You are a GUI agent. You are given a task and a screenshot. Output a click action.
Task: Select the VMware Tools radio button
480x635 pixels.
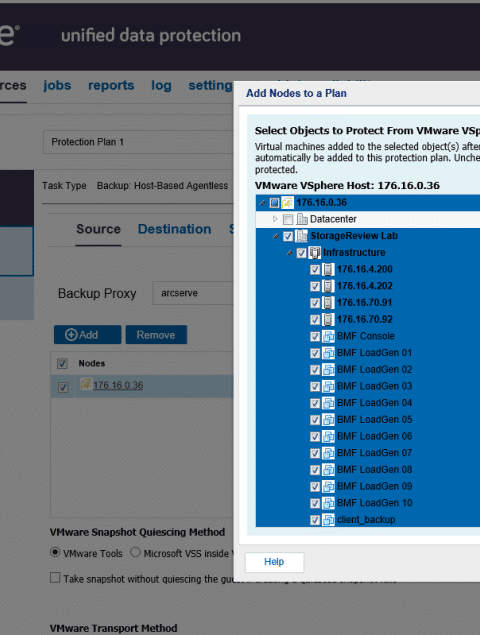[x=55, y=552]
